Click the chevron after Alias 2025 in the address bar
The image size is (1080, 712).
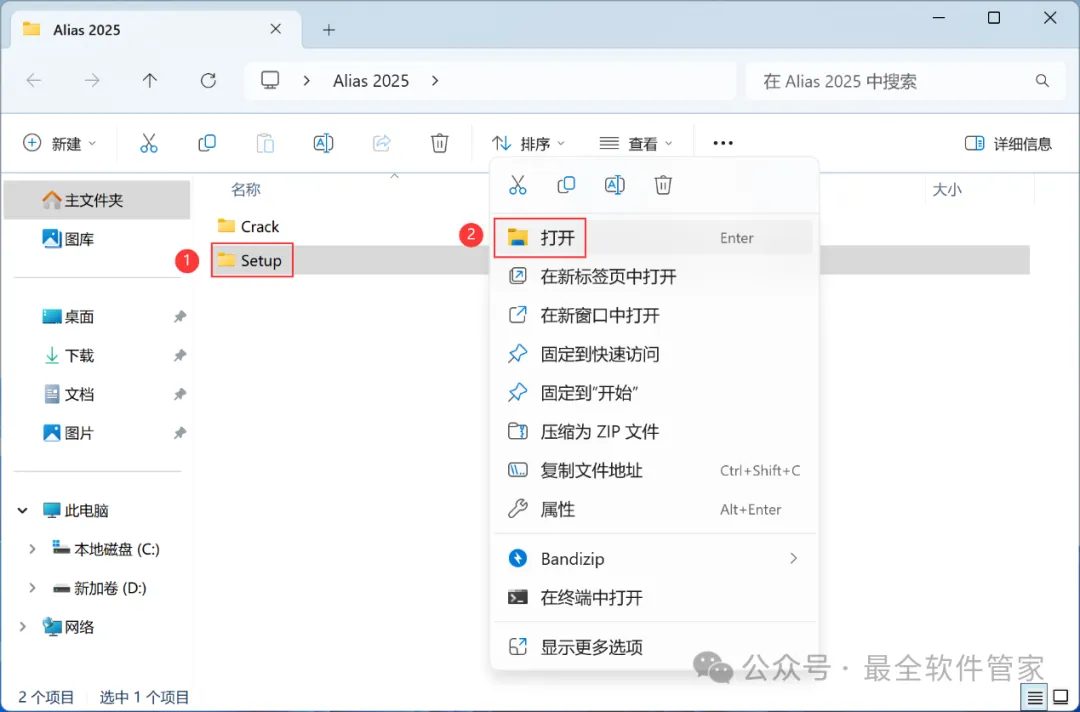(x=435, y=81)
